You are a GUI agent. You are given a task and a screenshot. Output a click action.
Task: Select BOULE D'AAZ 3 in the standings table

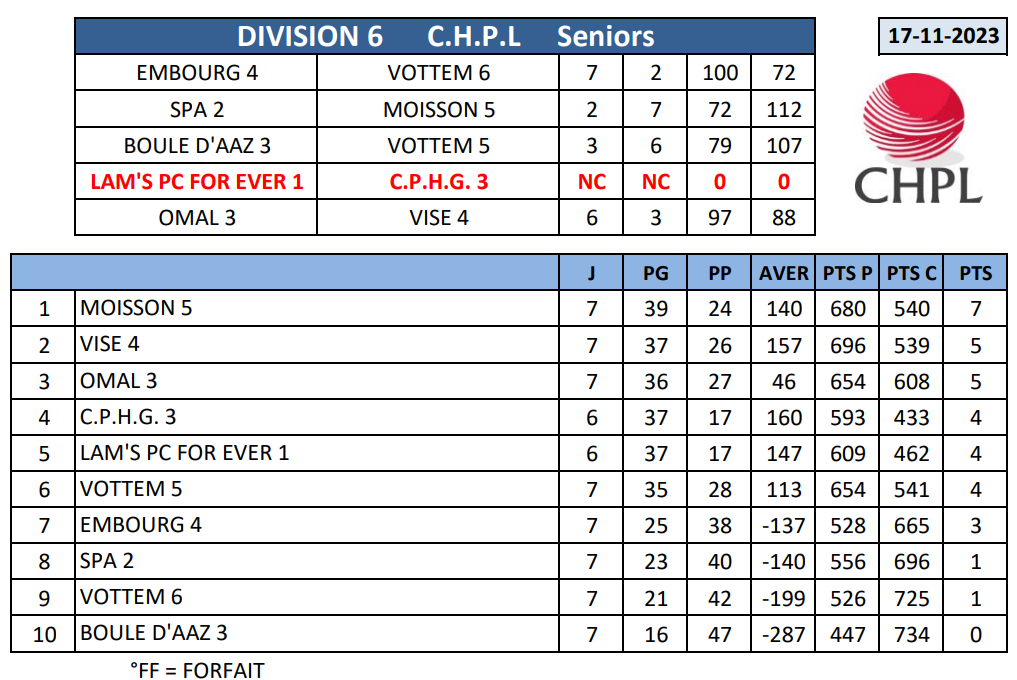pyautogui.click(x=154, y=633)
